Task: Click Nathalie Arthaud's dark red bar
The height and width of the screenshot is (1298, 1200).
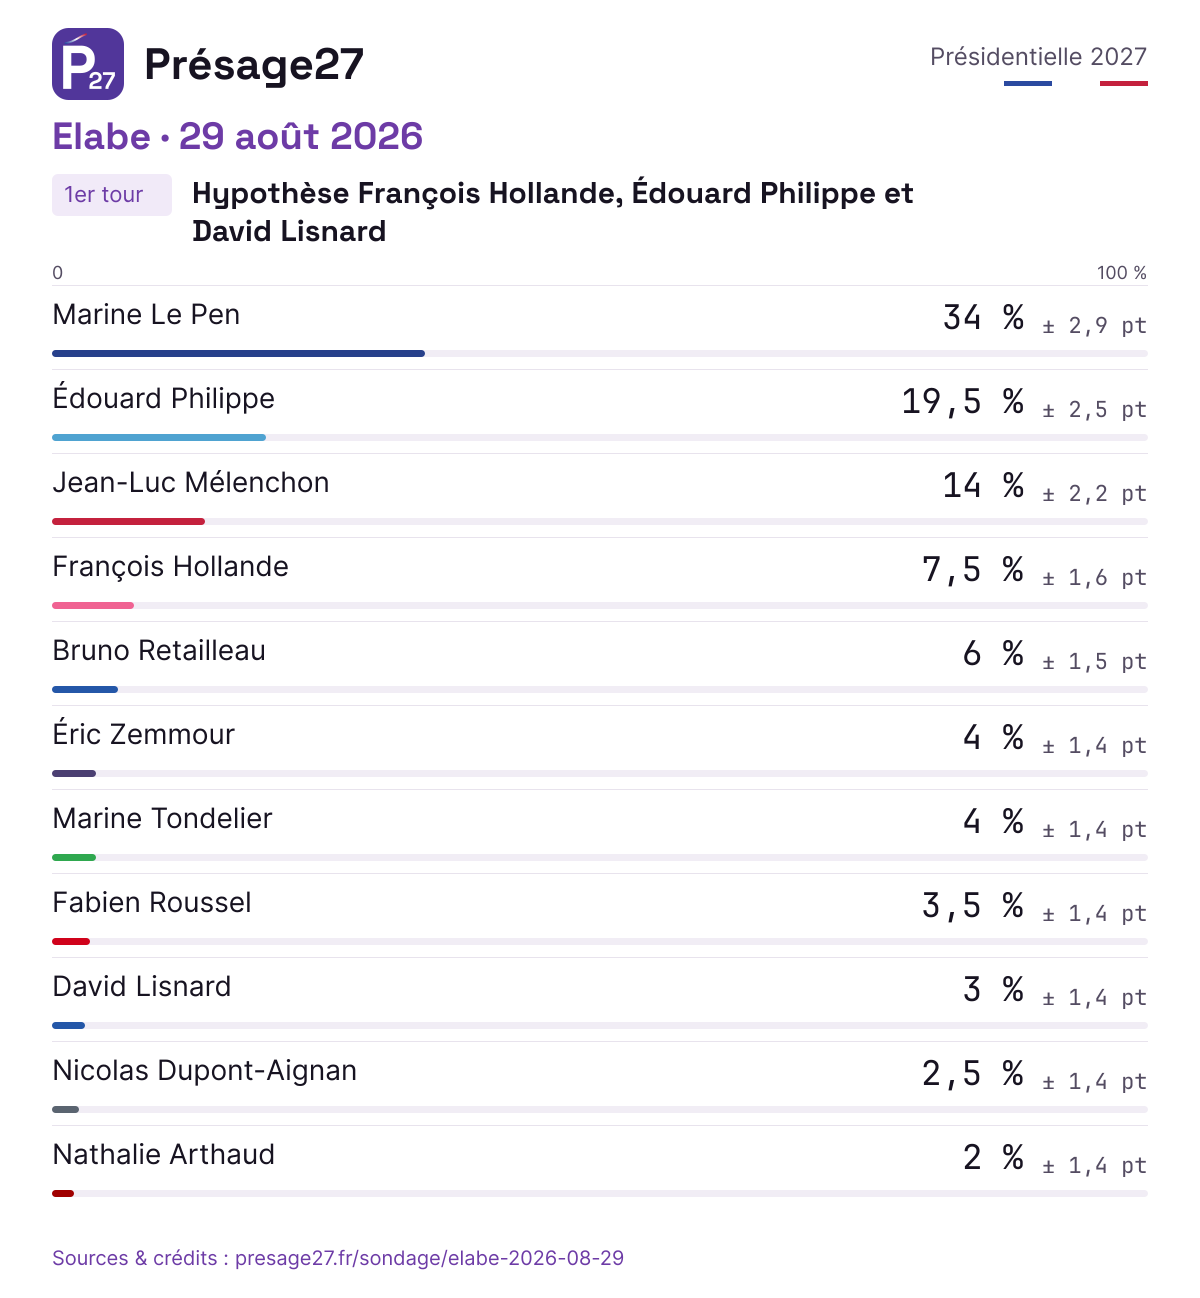Action: pos(63,1193)
